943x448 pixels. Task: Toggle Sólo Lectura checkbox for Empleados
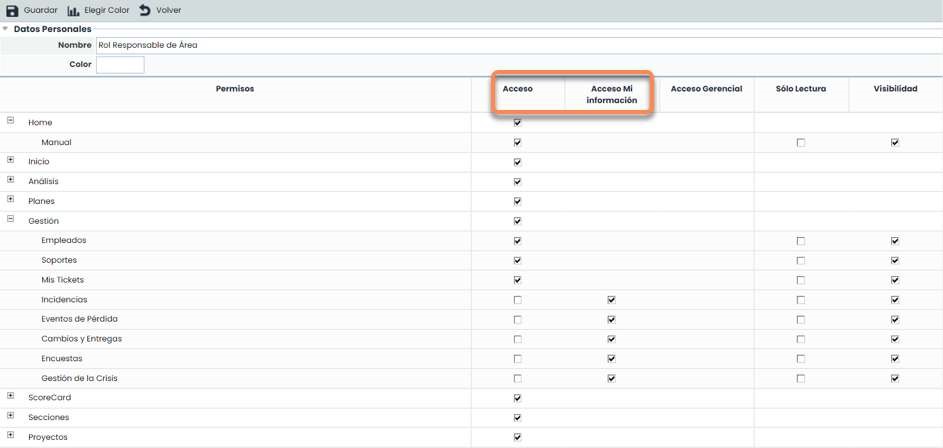[800, 241]
